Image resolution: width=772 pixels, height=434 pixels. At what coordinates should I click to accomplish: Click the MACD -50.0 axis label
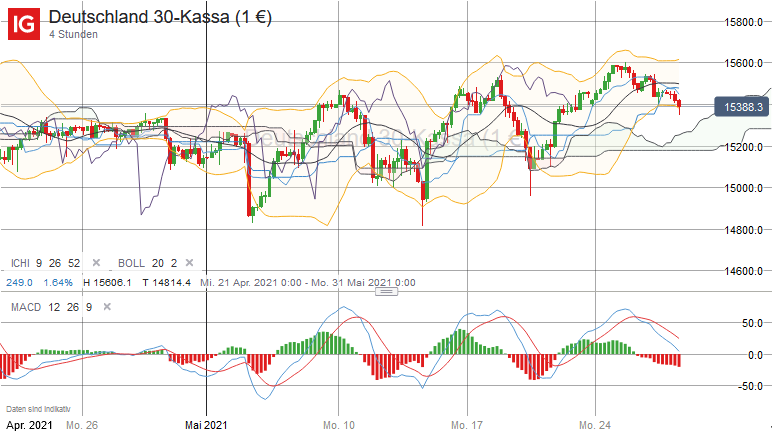[750, 386]
